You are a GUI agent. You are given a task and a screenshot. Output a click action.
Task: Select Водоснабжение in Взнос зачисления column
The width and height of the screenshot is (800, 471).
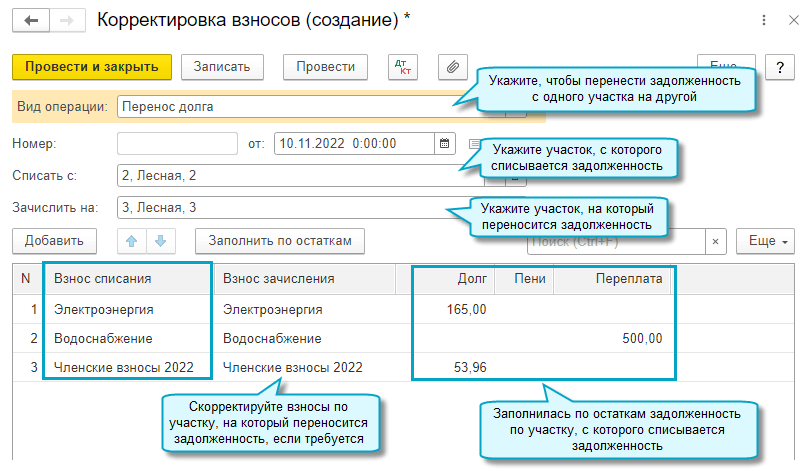point(272,339)
